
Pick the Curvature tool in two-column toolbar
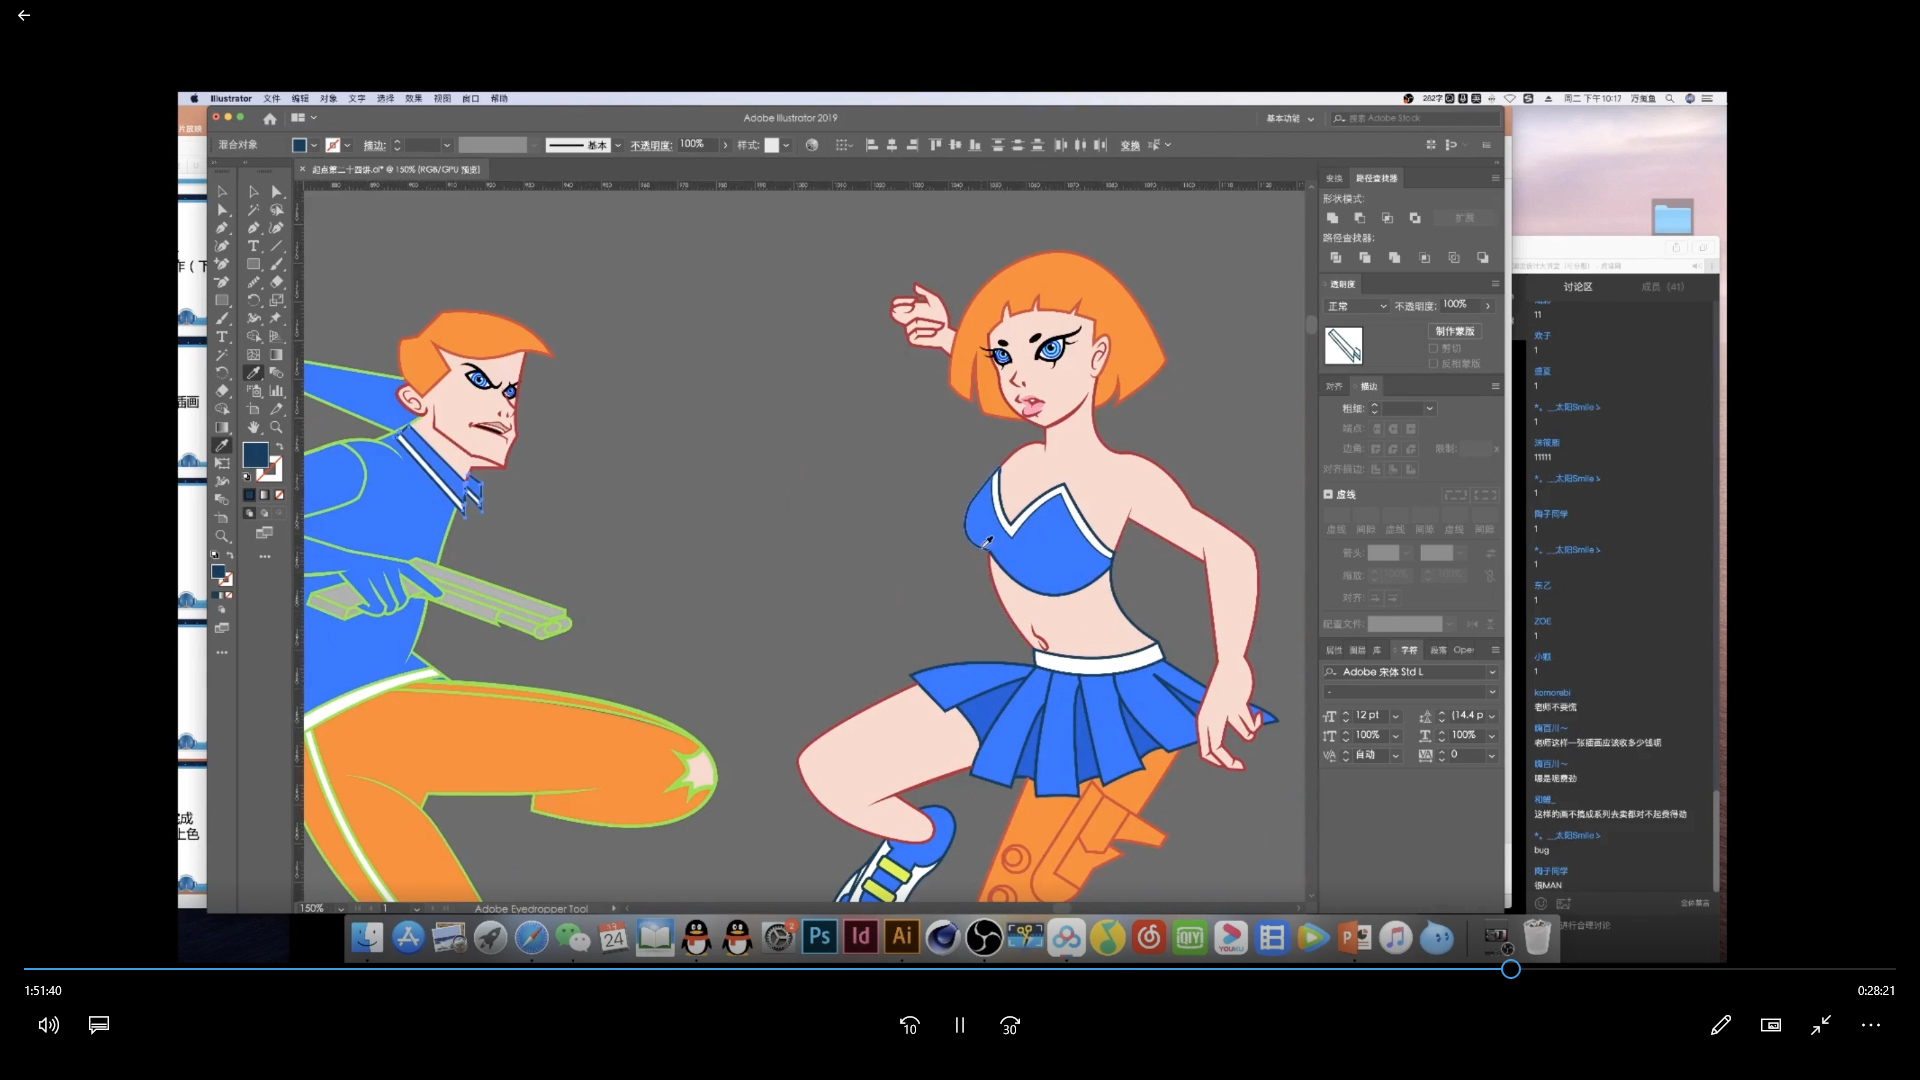click(x=277, y=228)
